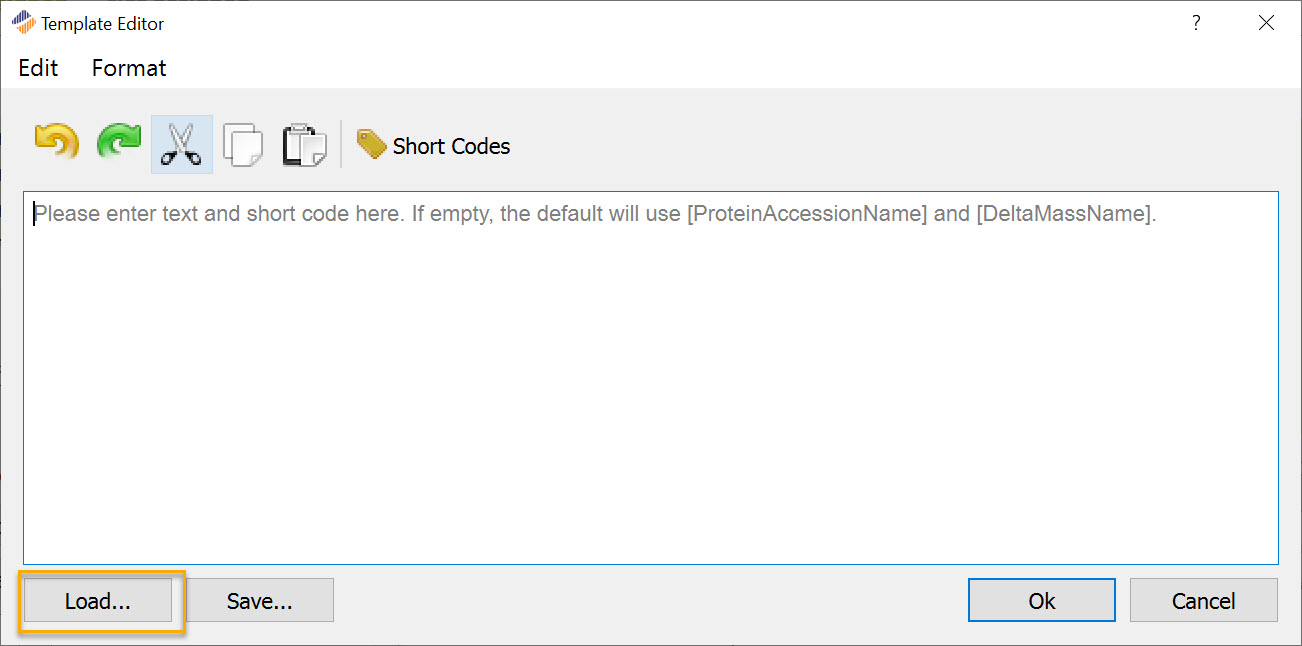Click the Short Codes text label

coord(451,146)
